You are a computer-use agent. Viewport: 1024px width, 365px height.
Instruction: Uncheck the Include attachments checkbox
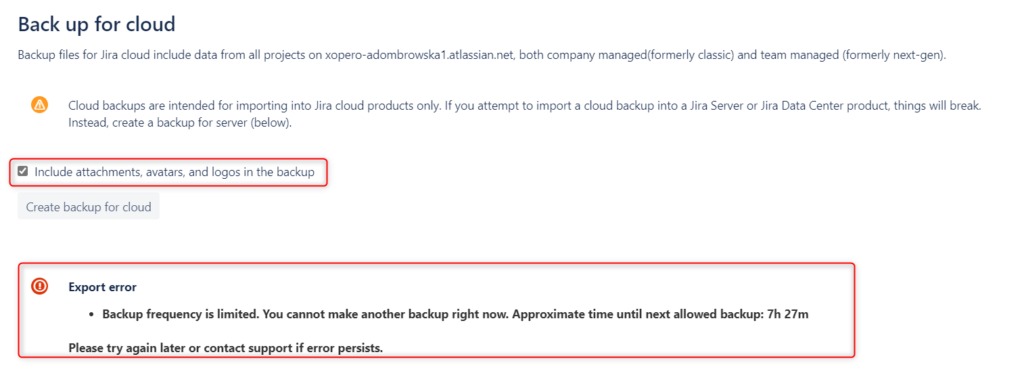[x=23, y=172]
